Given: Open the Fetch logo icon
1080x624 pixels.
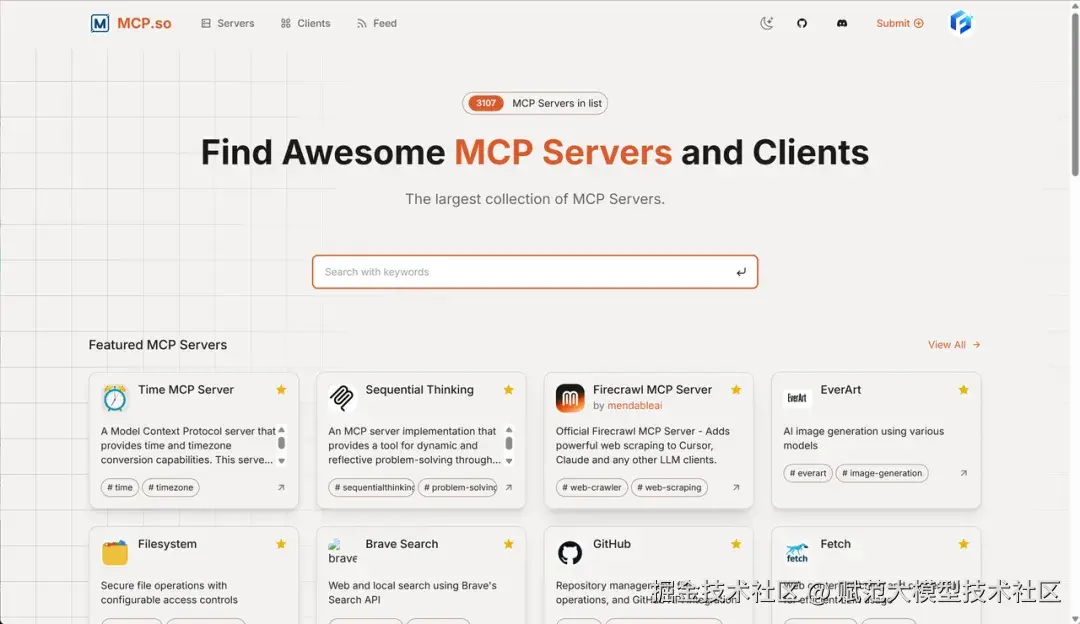Looking at the screenshot, I should point(797,552).
